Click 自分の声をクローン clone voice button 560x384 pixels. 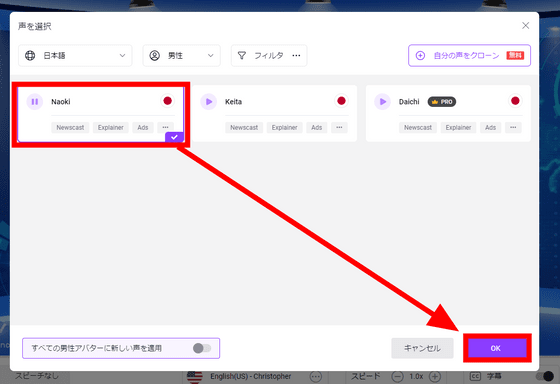tap(470, 56)
